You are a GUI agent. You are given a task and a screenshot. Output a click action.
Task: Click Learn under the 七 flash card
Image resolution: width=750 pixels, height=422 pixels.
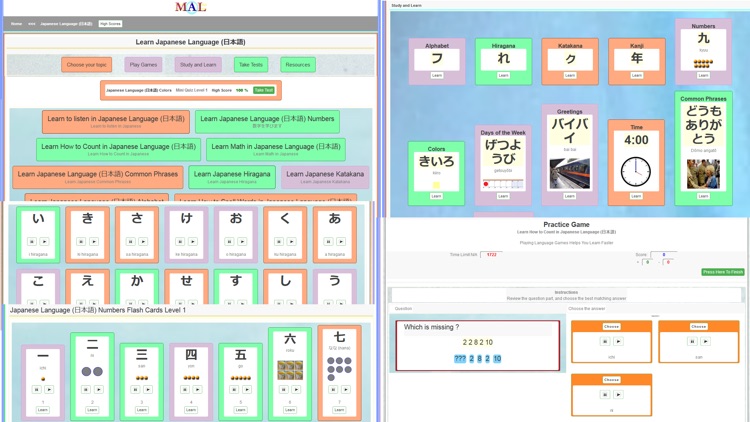[x=339, y=410]
